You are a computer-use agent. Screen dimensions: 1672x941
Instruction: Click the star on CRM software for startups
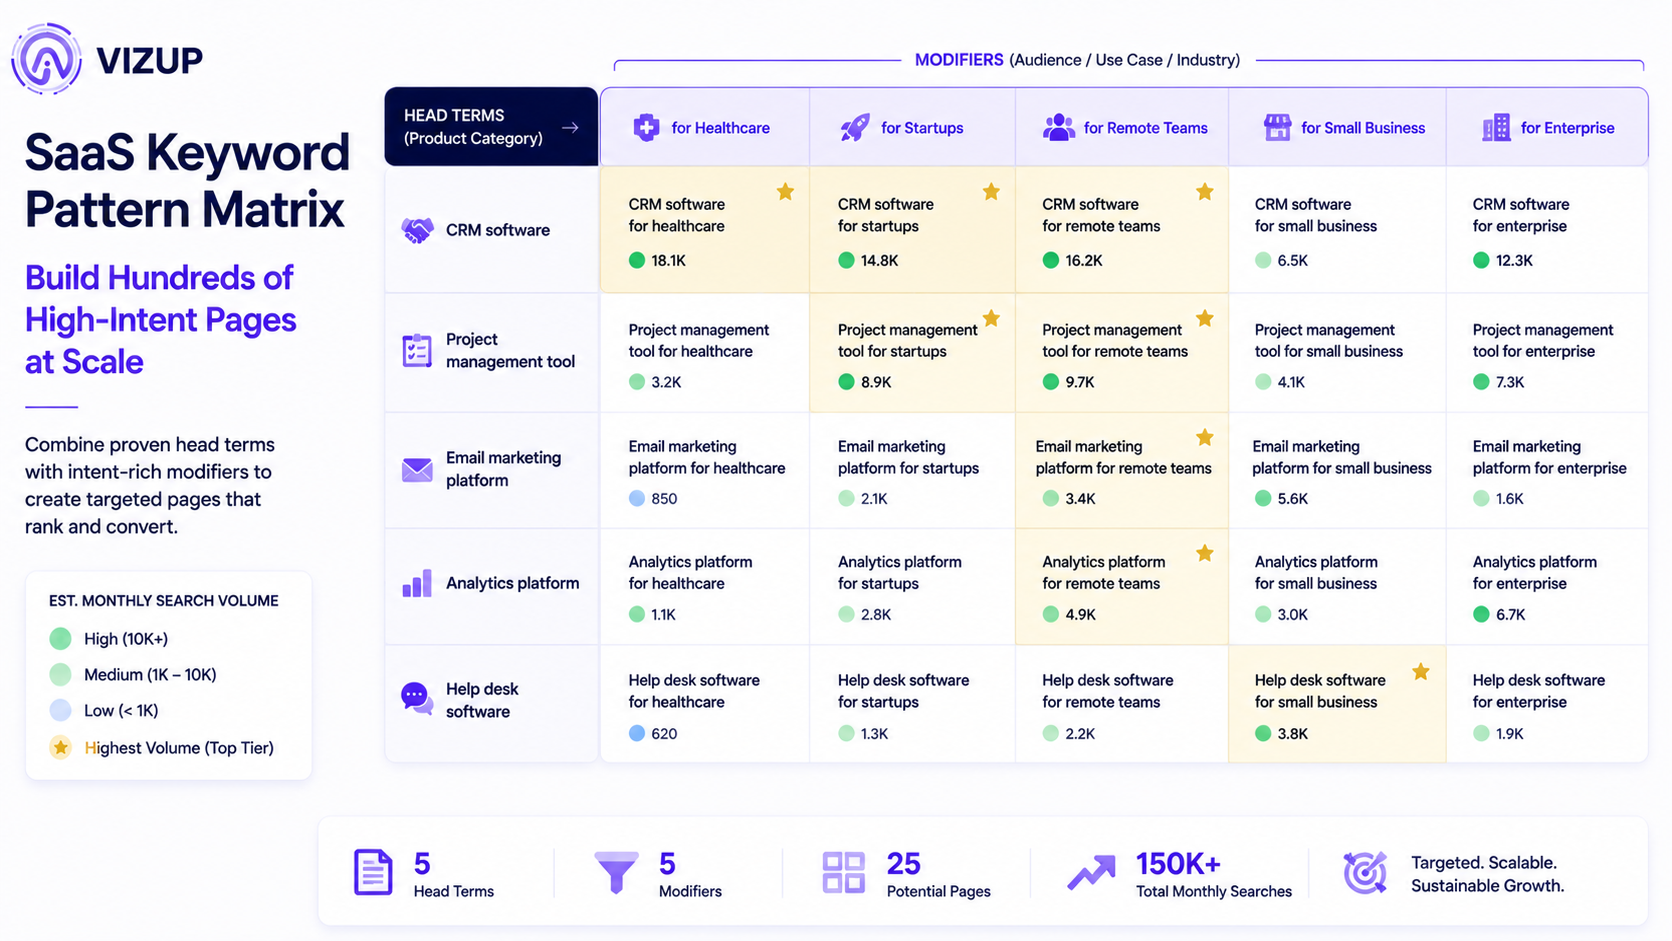tap(991, 191)
